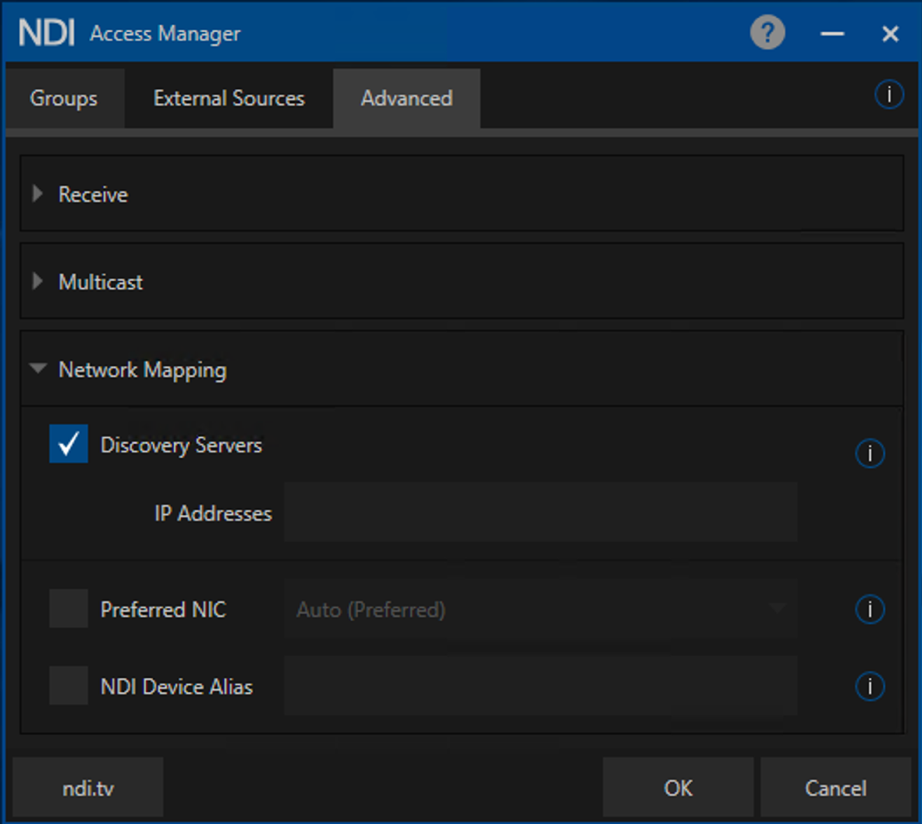
Task: Dismiss changes using the Cancel button
Action: 836,787
